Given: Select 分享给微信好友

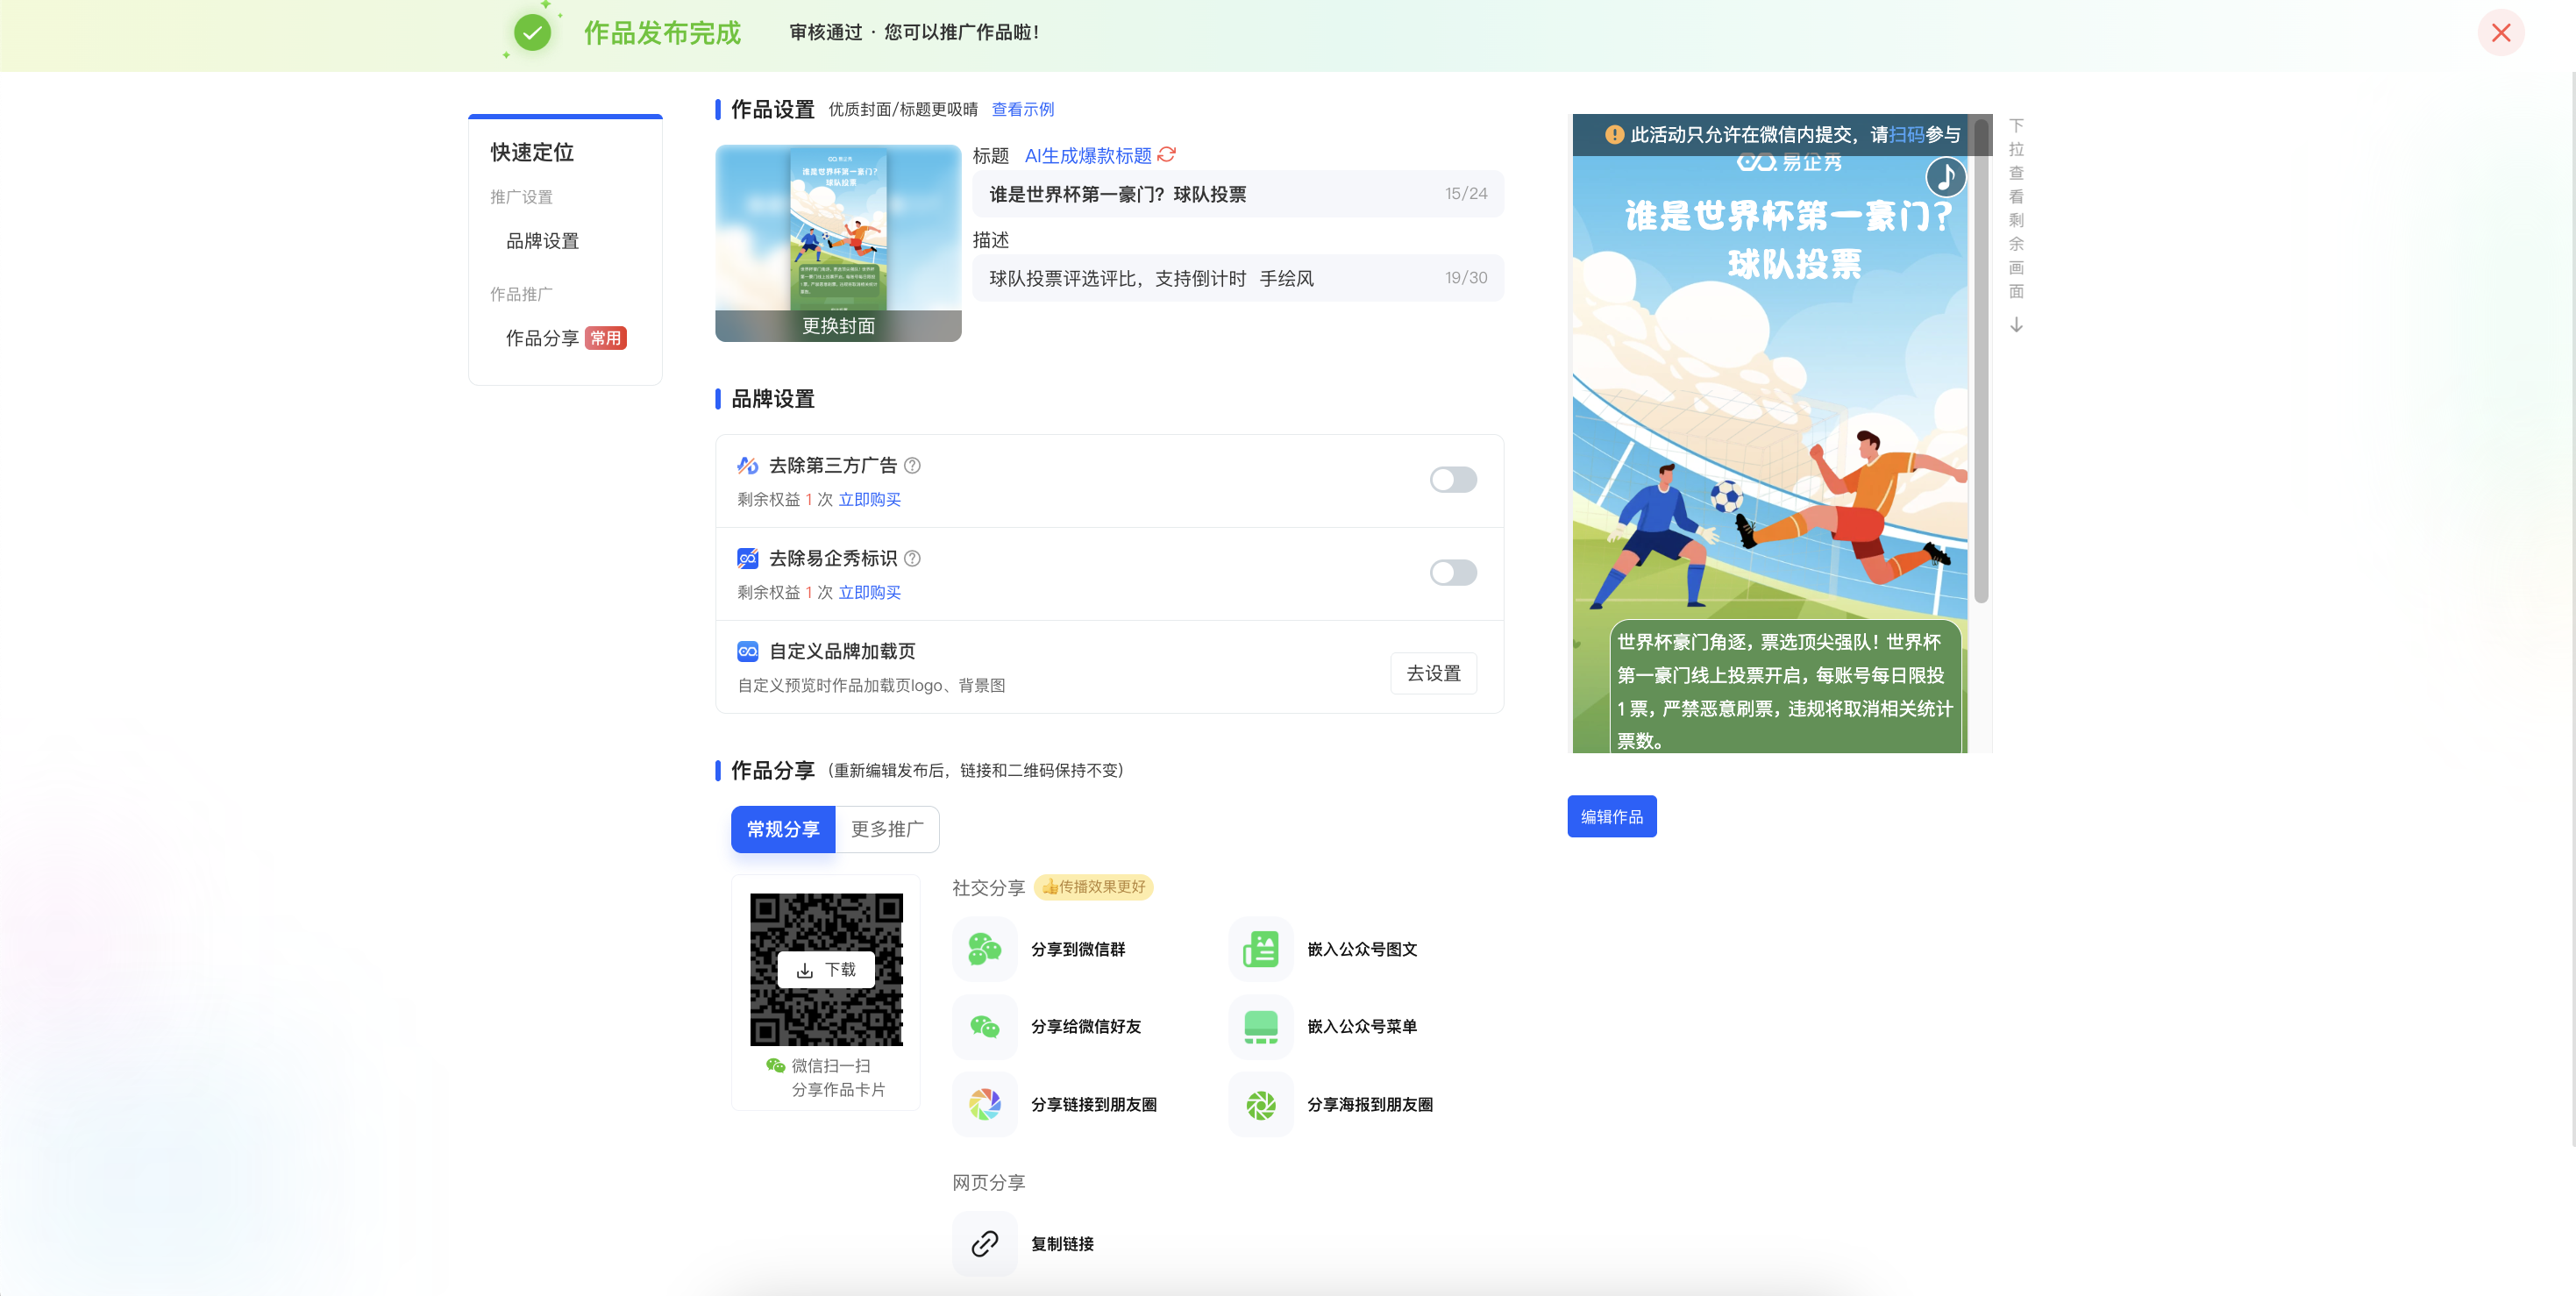Looking at the screenshot, I should [1086, 1026].
